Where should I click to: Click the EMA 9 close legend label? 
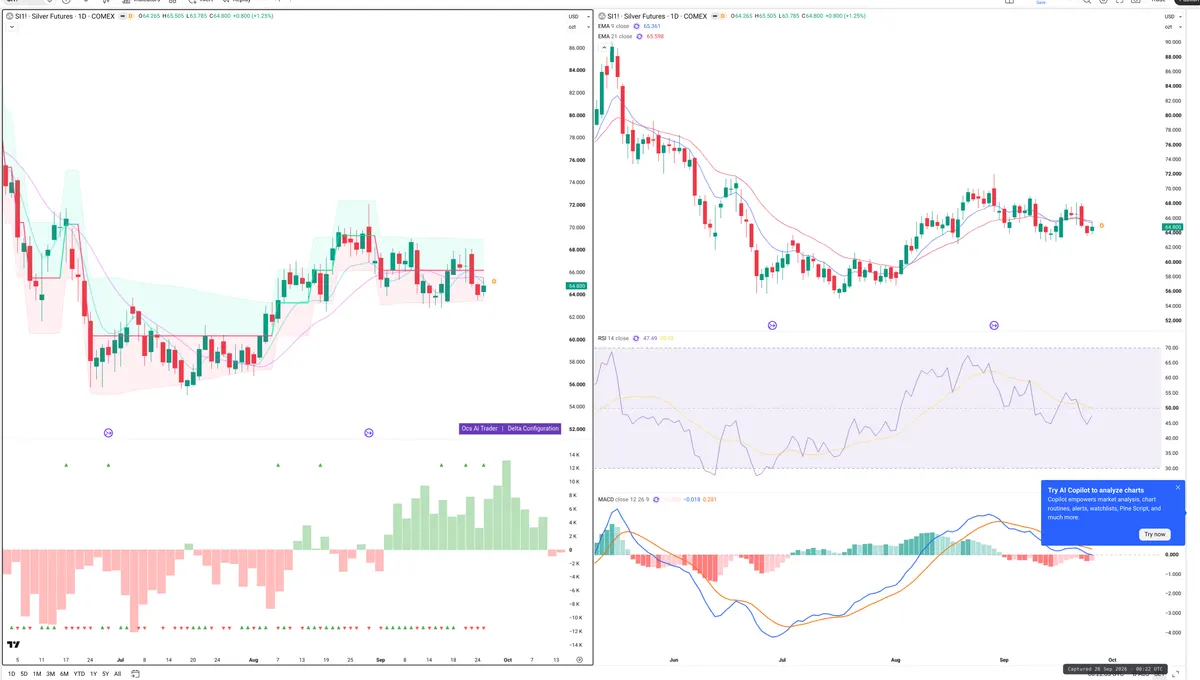[615, 27]
